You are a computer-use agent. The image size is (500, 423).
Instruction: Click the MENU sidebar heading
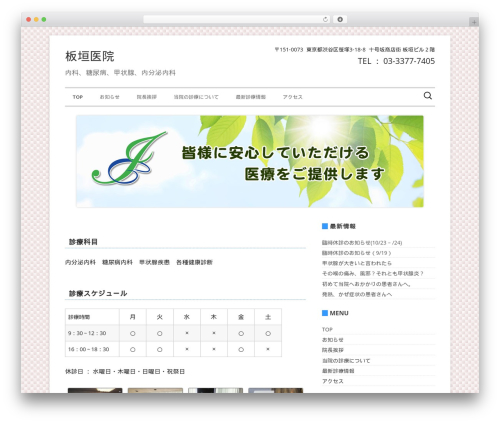[x=339, y=313]
